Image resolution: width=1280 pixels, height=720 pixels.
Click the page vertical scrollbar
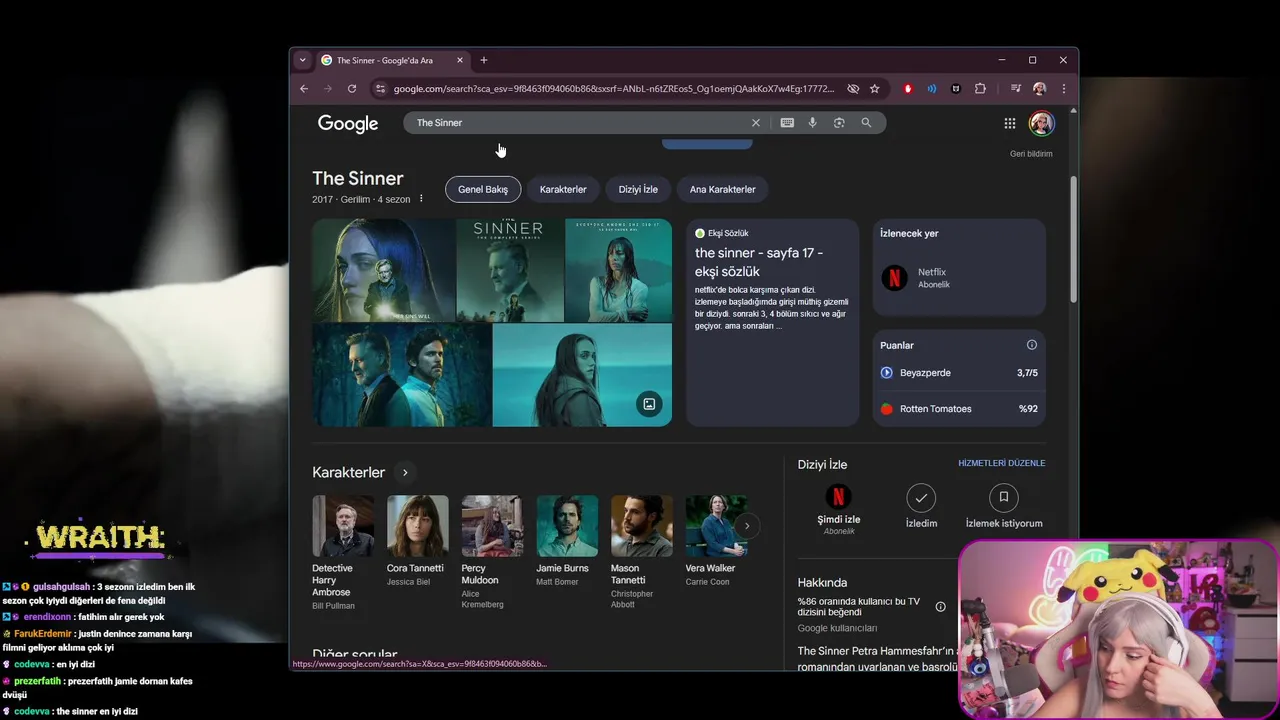tap(1074, 240)
